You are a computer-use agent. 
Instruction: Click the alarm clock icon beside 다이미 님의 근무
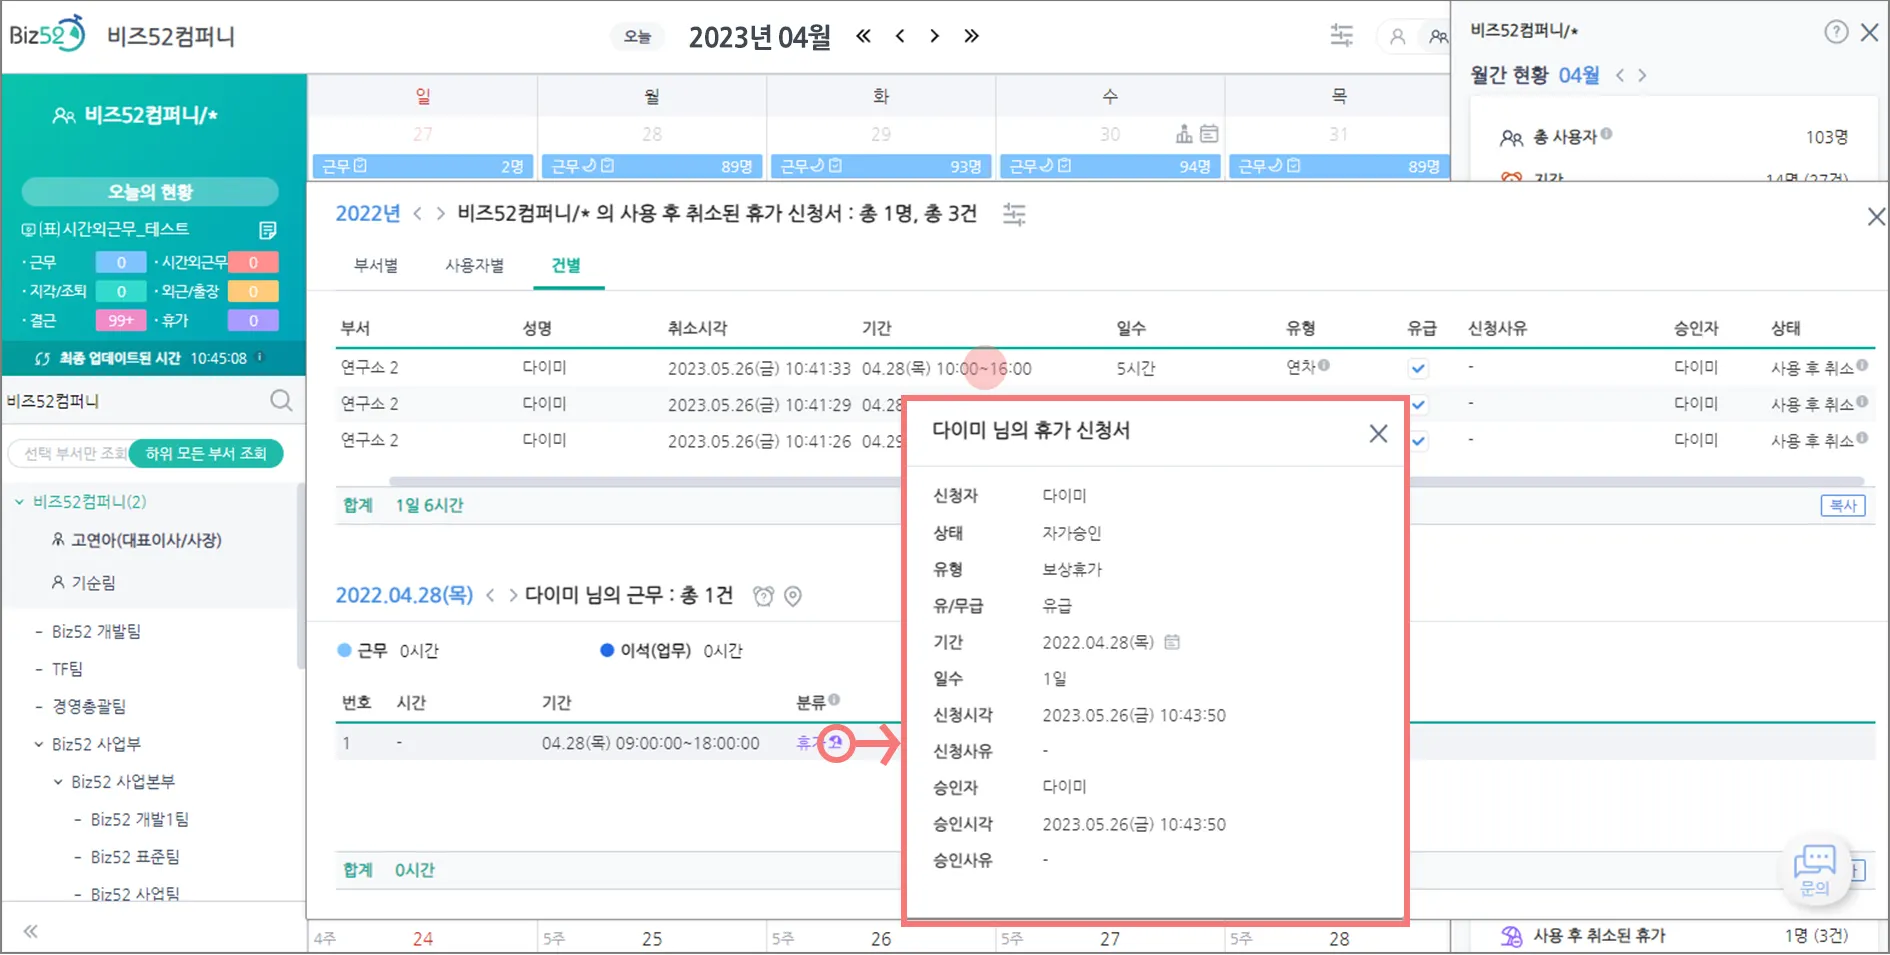(x=764, y=596)
